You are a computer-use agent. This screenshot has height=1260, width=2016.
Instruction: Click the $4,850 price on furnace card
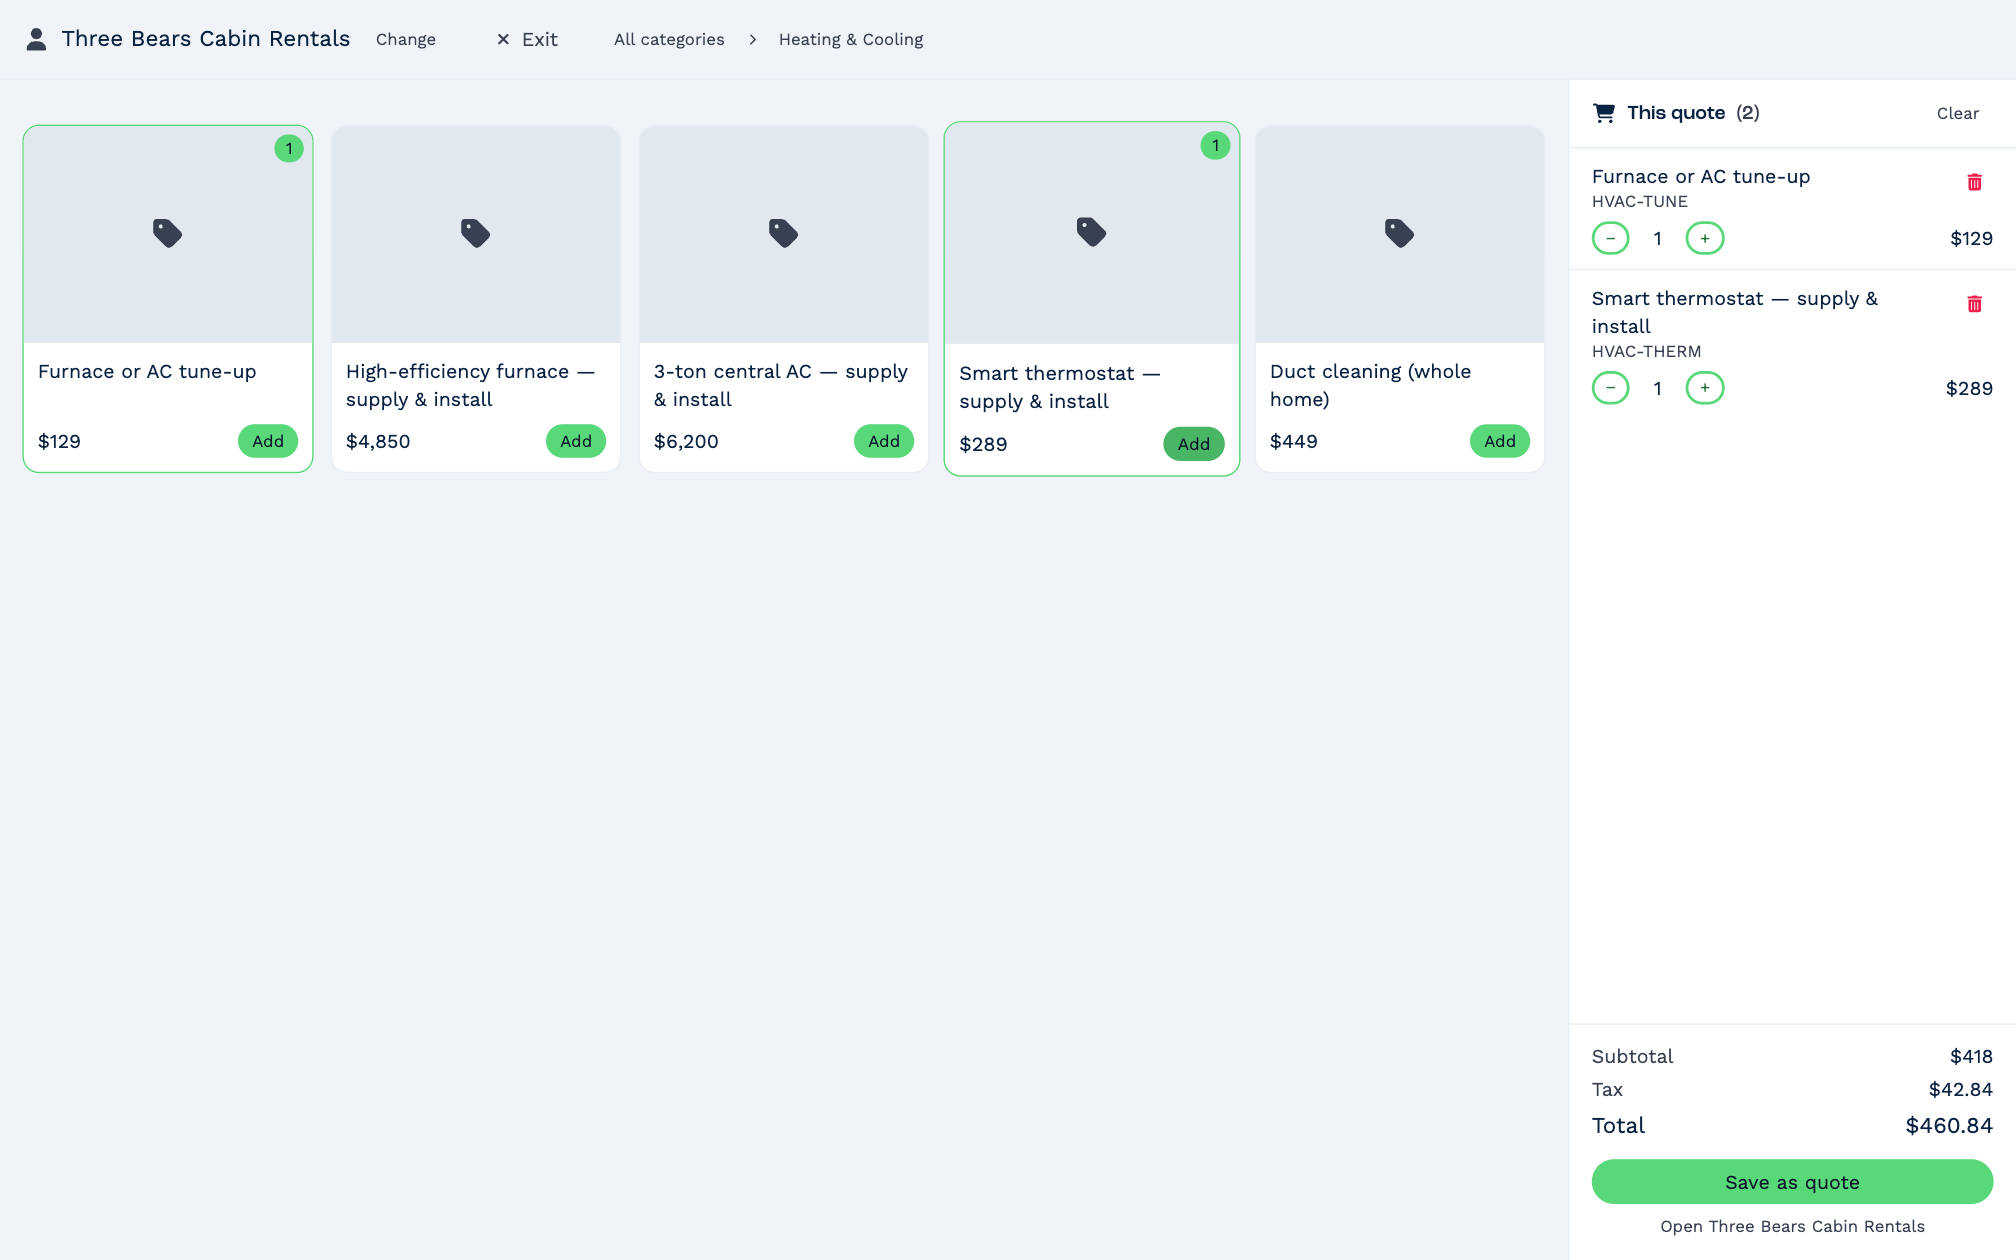pyautogui.click(x=378, y=441)
